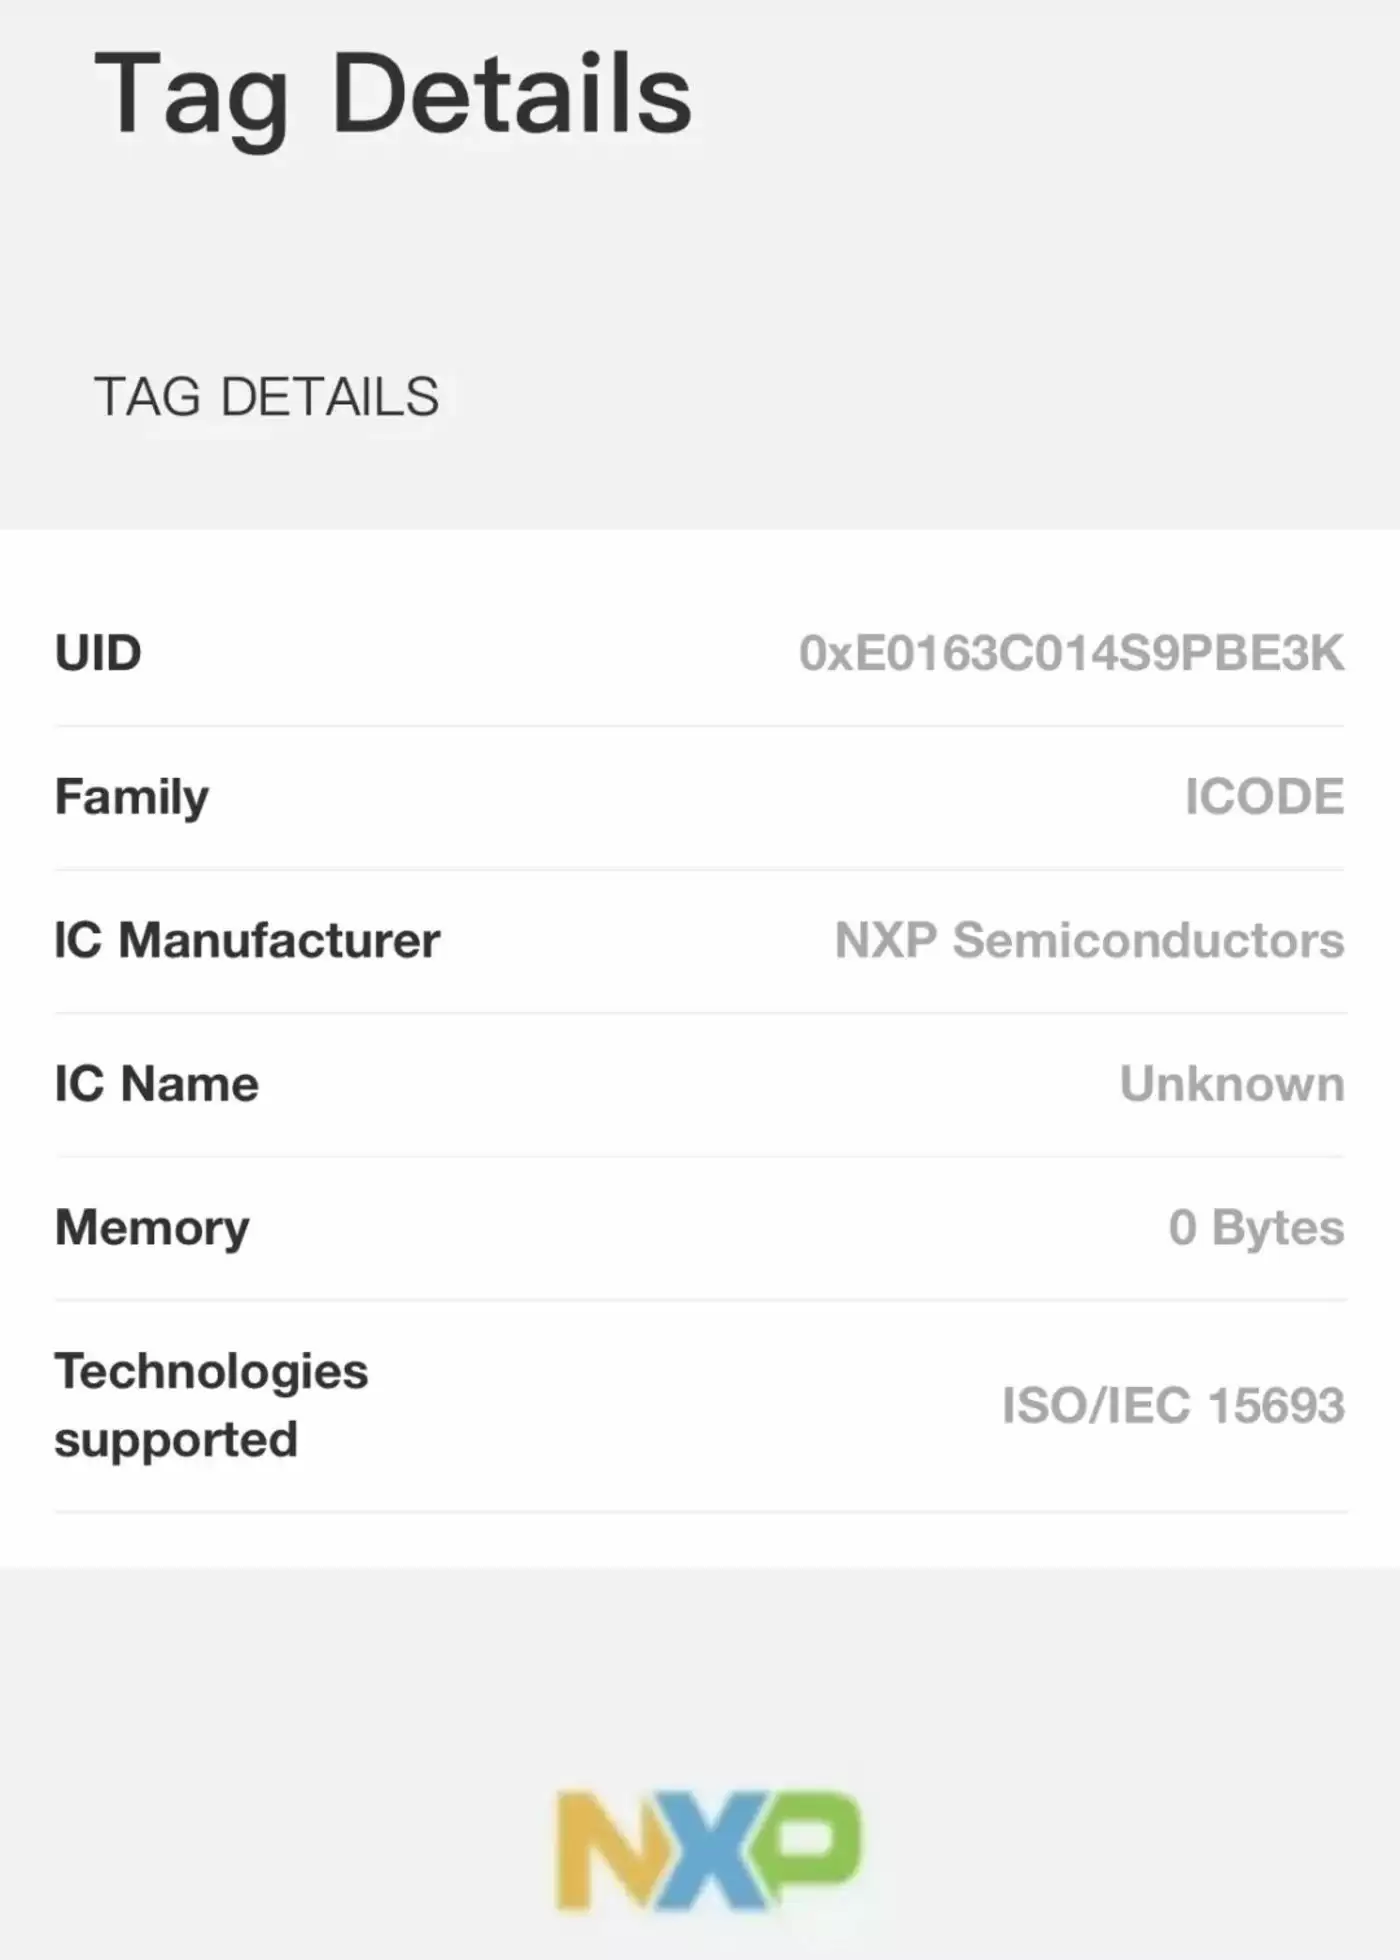Select the ISO/IEC text in technologies value
Image resolution: width=1400 pixels, height=1960 pixels.
(x=1096, y=1405)
